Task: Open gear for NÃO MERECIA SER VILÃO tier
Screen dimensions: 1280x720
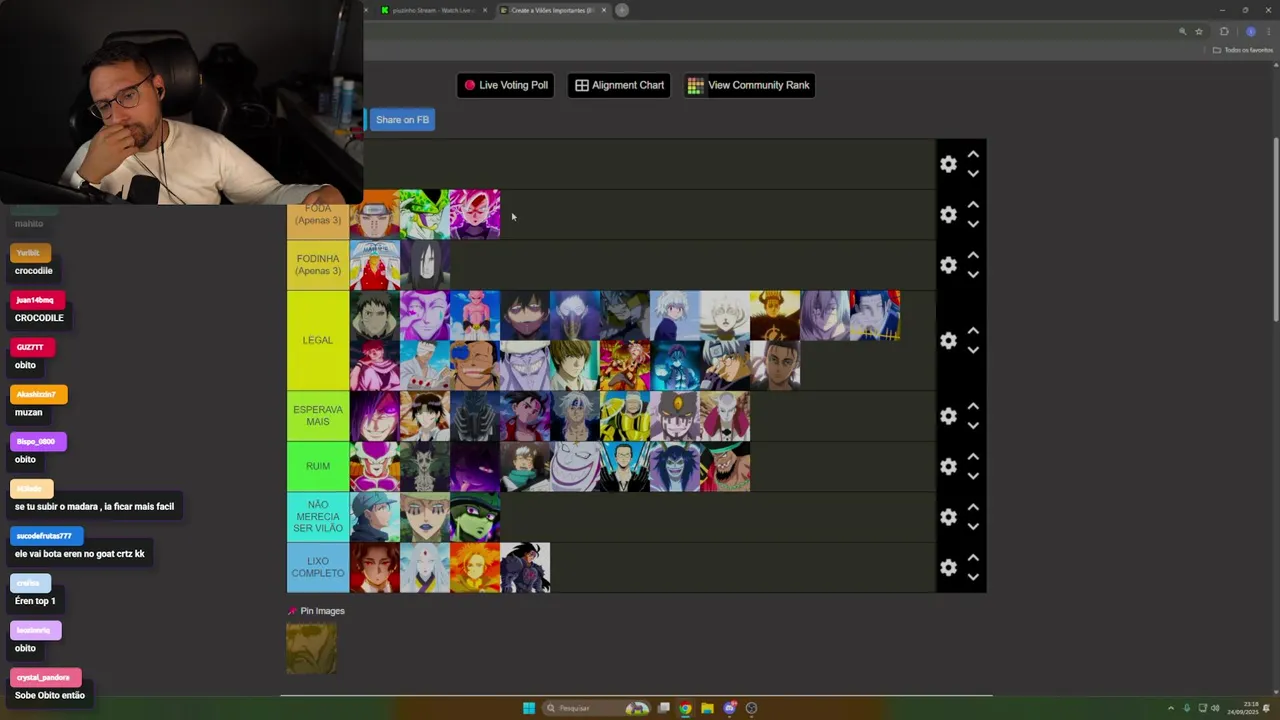Action: click(x=948, y=517)
